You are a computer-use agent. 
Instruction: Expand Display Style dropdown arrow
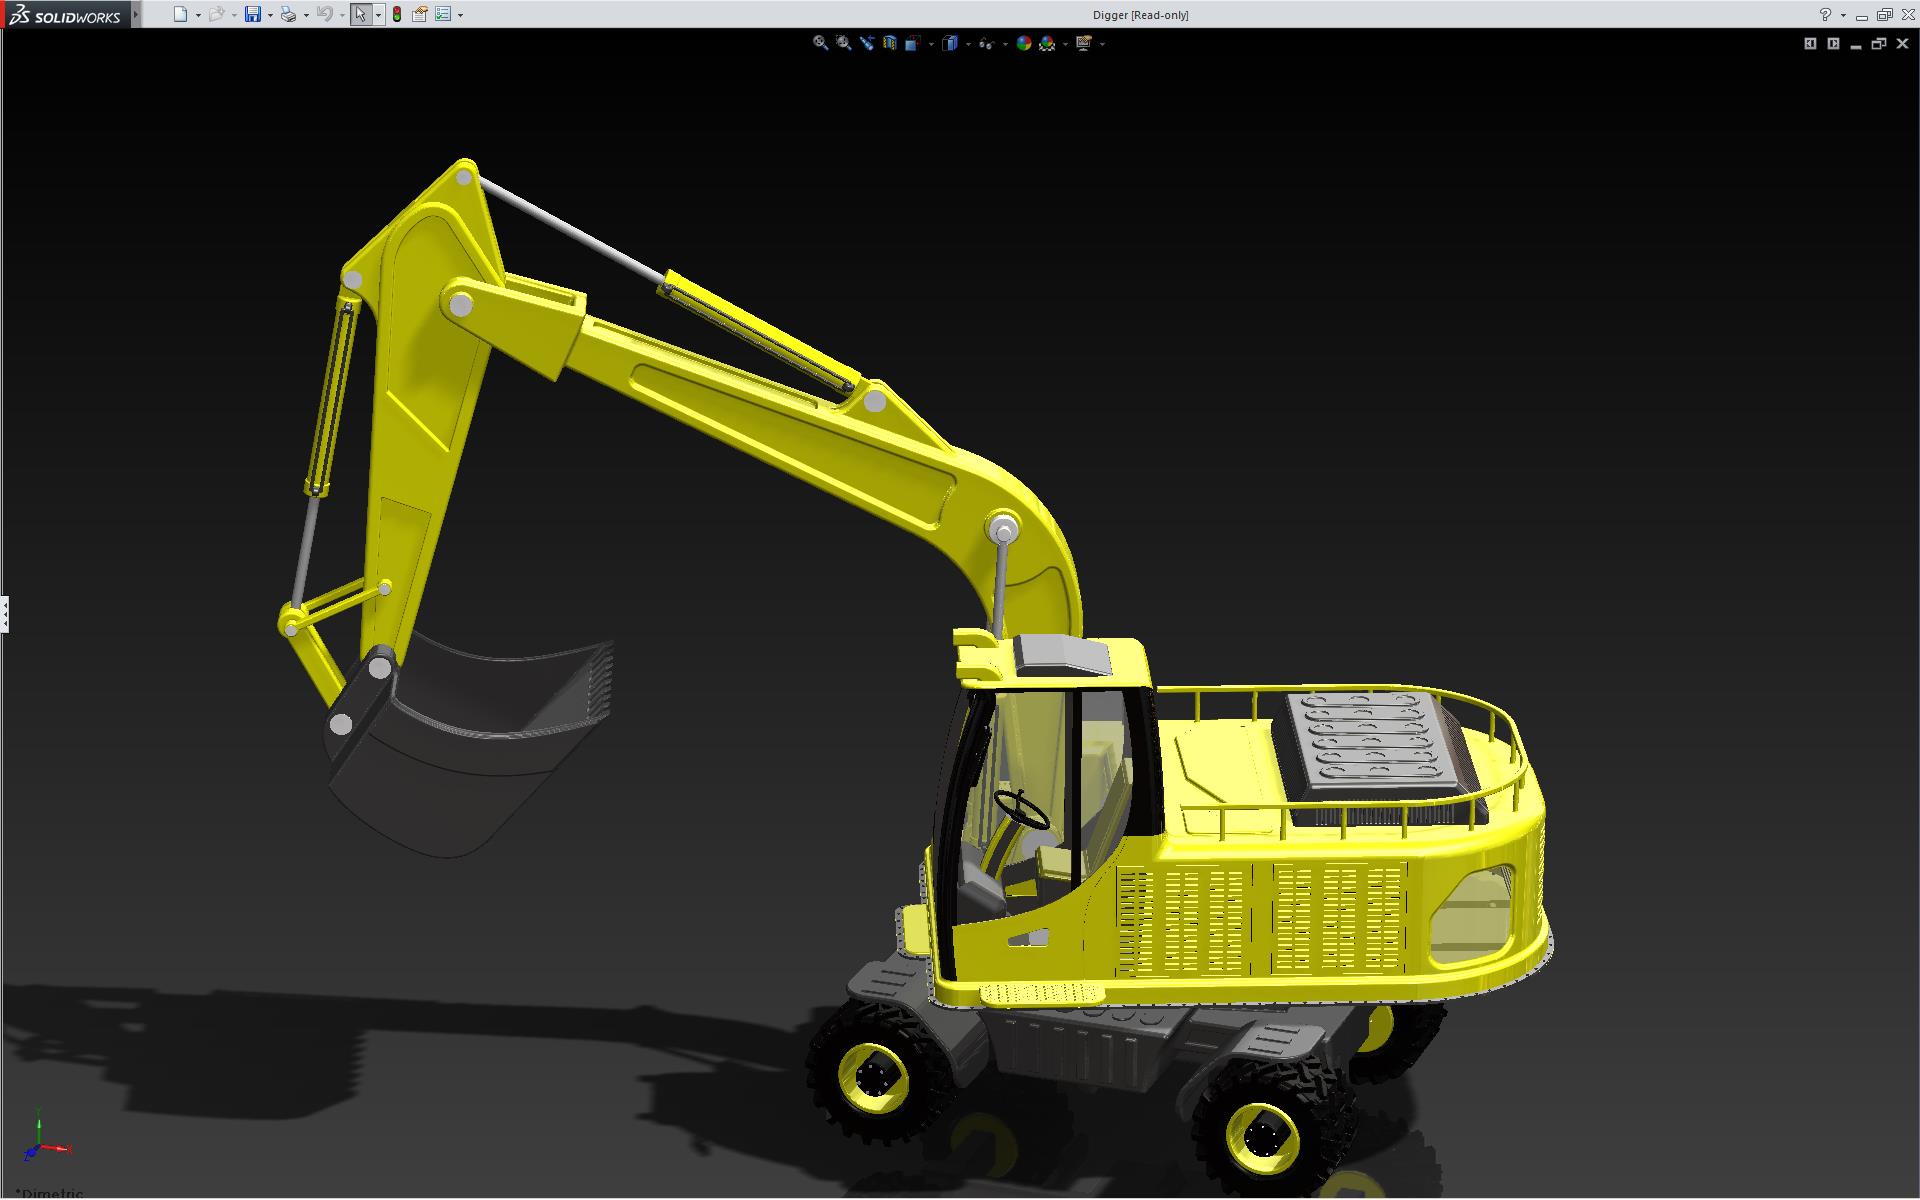point(968,44)
